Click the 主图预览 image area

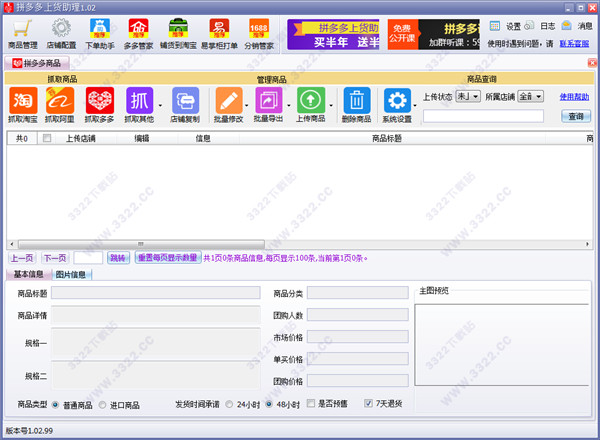tap(502, 345)
